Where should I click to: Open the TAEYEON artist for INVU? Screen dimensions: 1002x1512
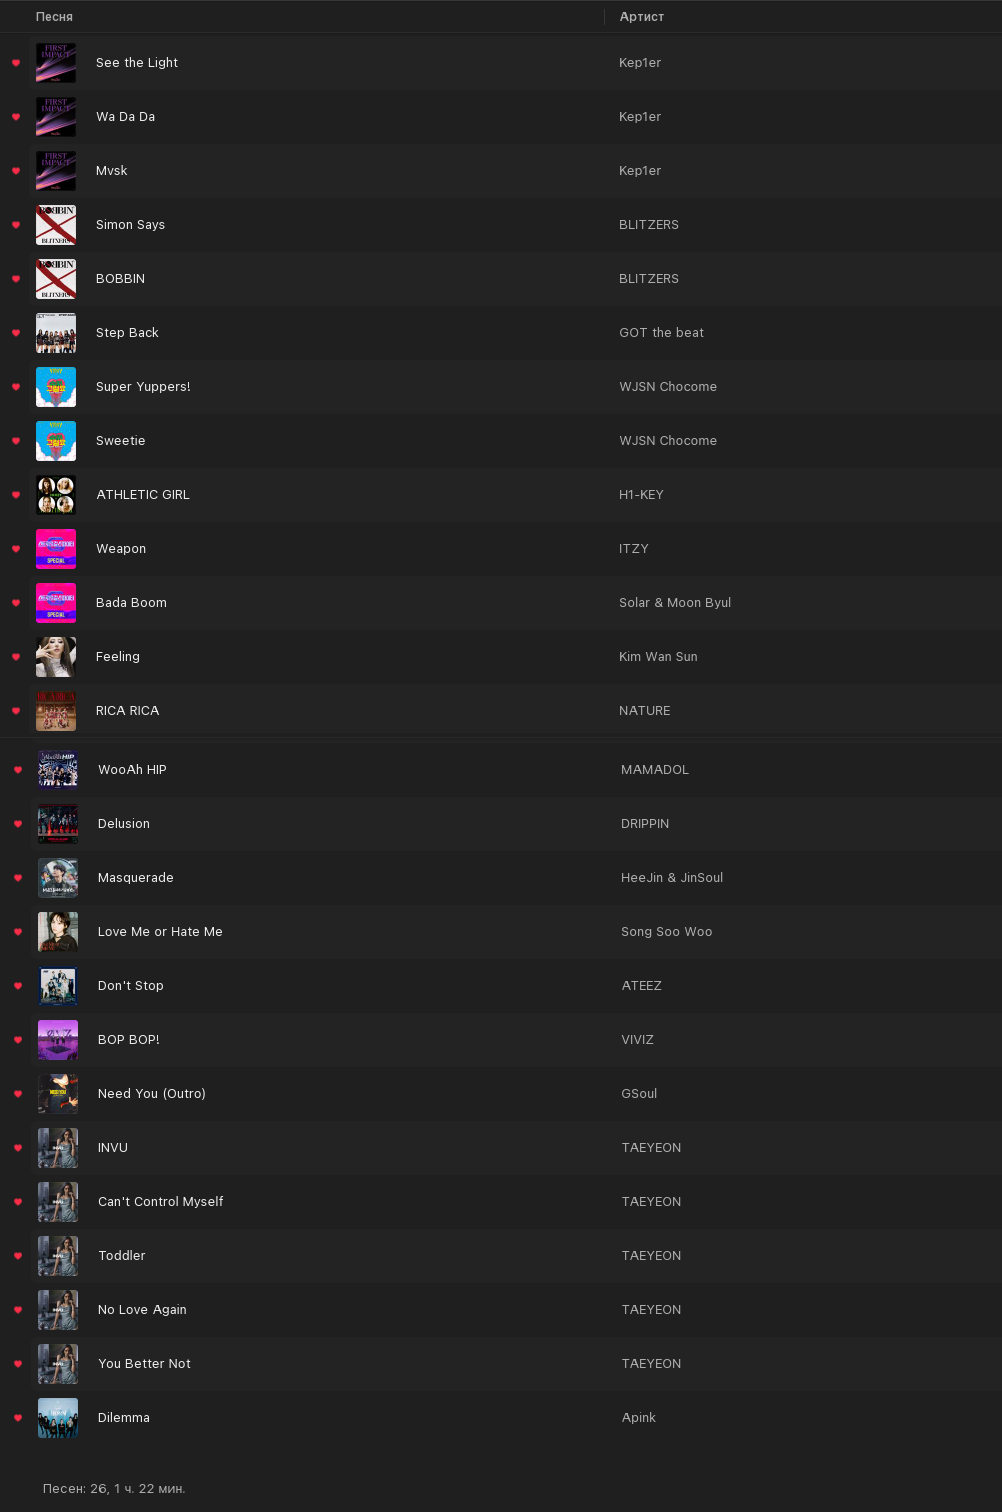pos(651,1148)
